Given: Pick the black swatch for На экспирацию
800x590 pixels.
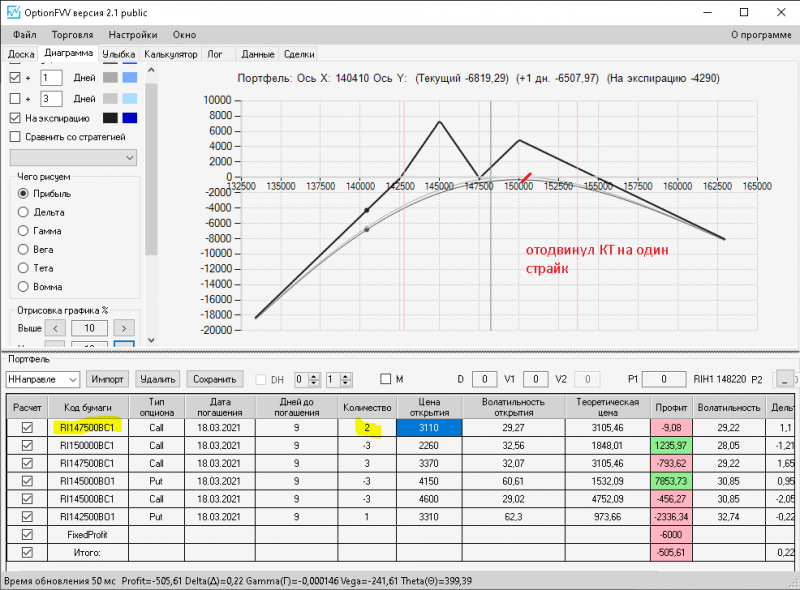Looking at the screenshot, I should (x=110, y=118).
